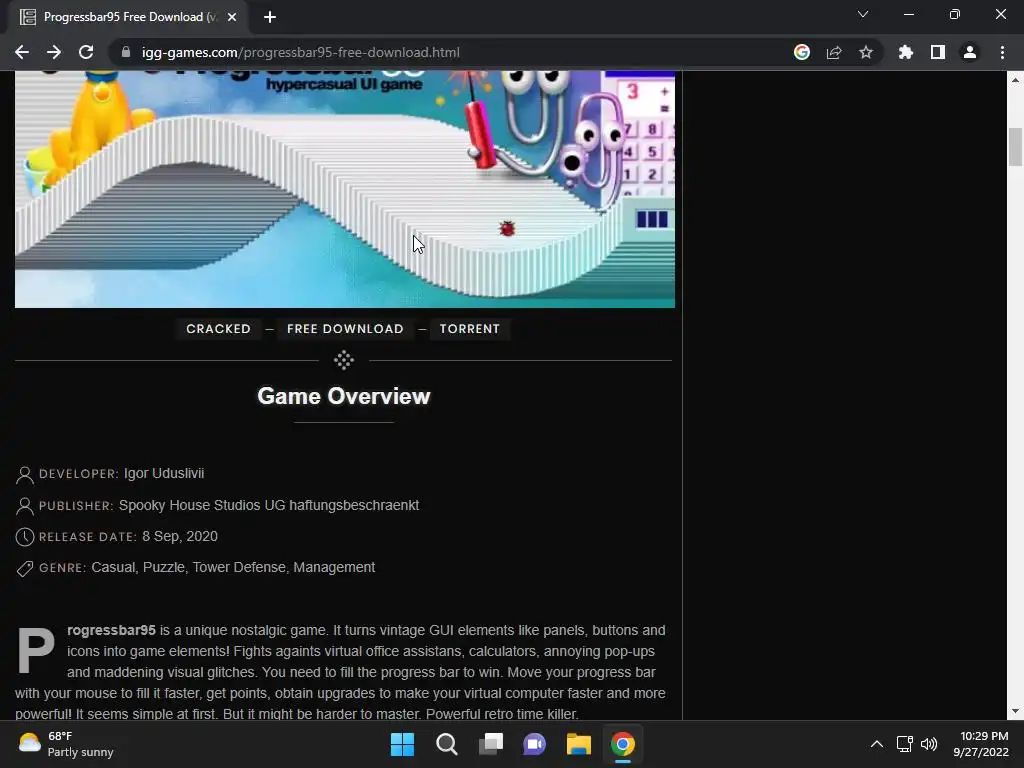This screenshot has width=1024, height=768.
Task: Share this page via the share icon
Action: [x=833, y=52]
